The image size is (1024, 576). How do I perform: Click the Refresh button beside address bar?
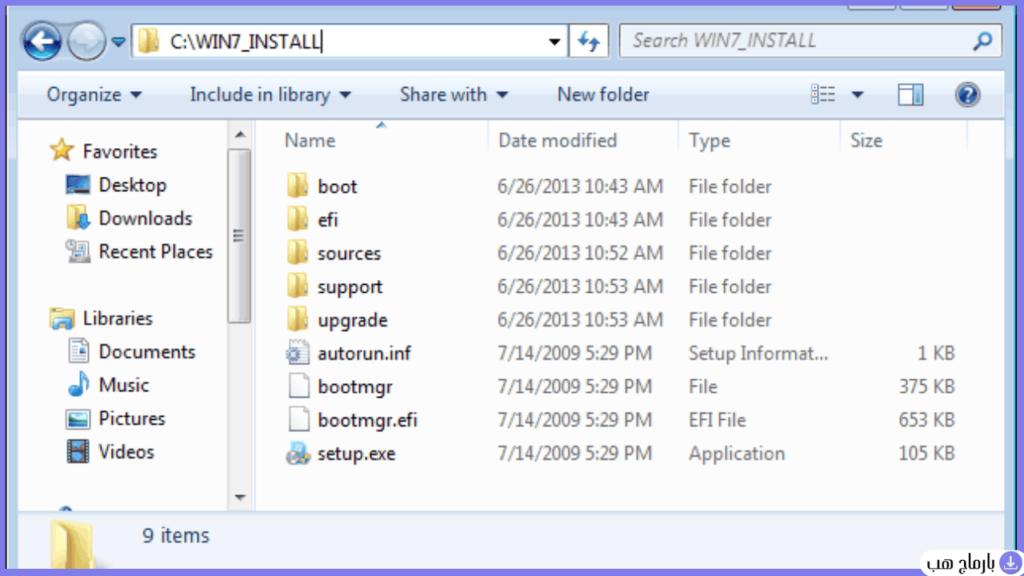click(589, 41)
